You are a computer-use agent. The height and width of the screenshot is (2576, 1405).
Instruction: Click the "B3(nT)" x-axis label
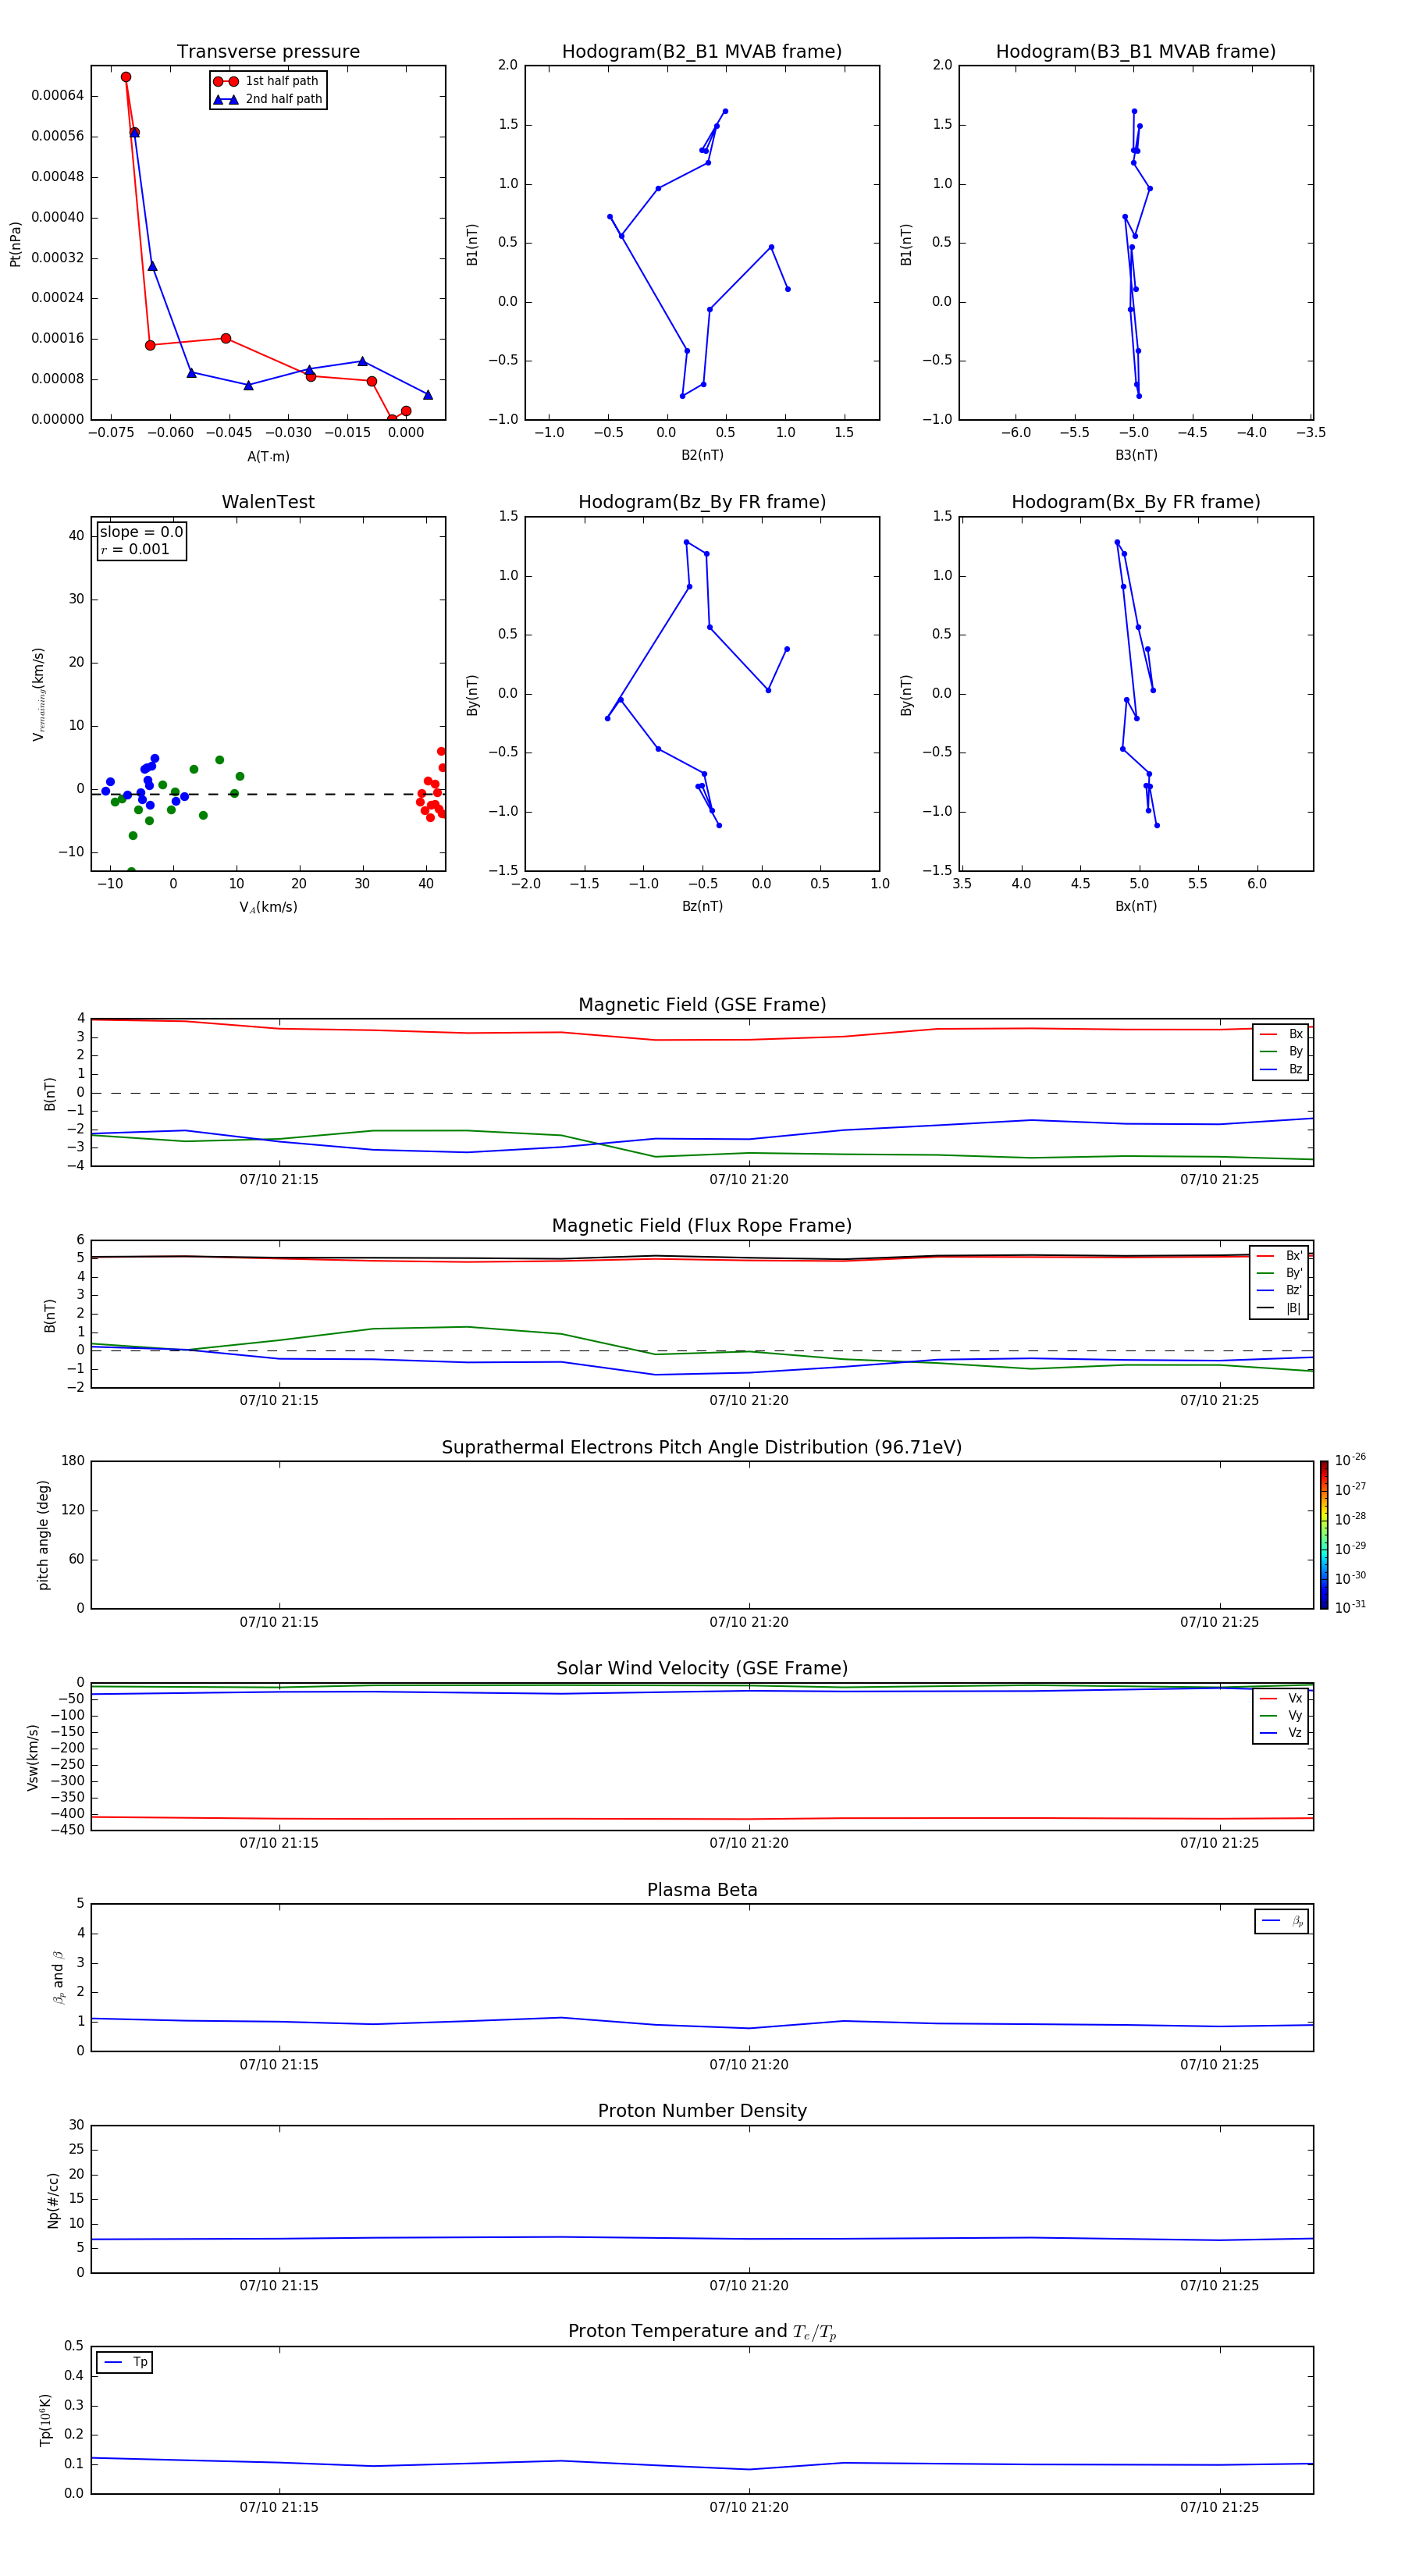coord(1136,455)
